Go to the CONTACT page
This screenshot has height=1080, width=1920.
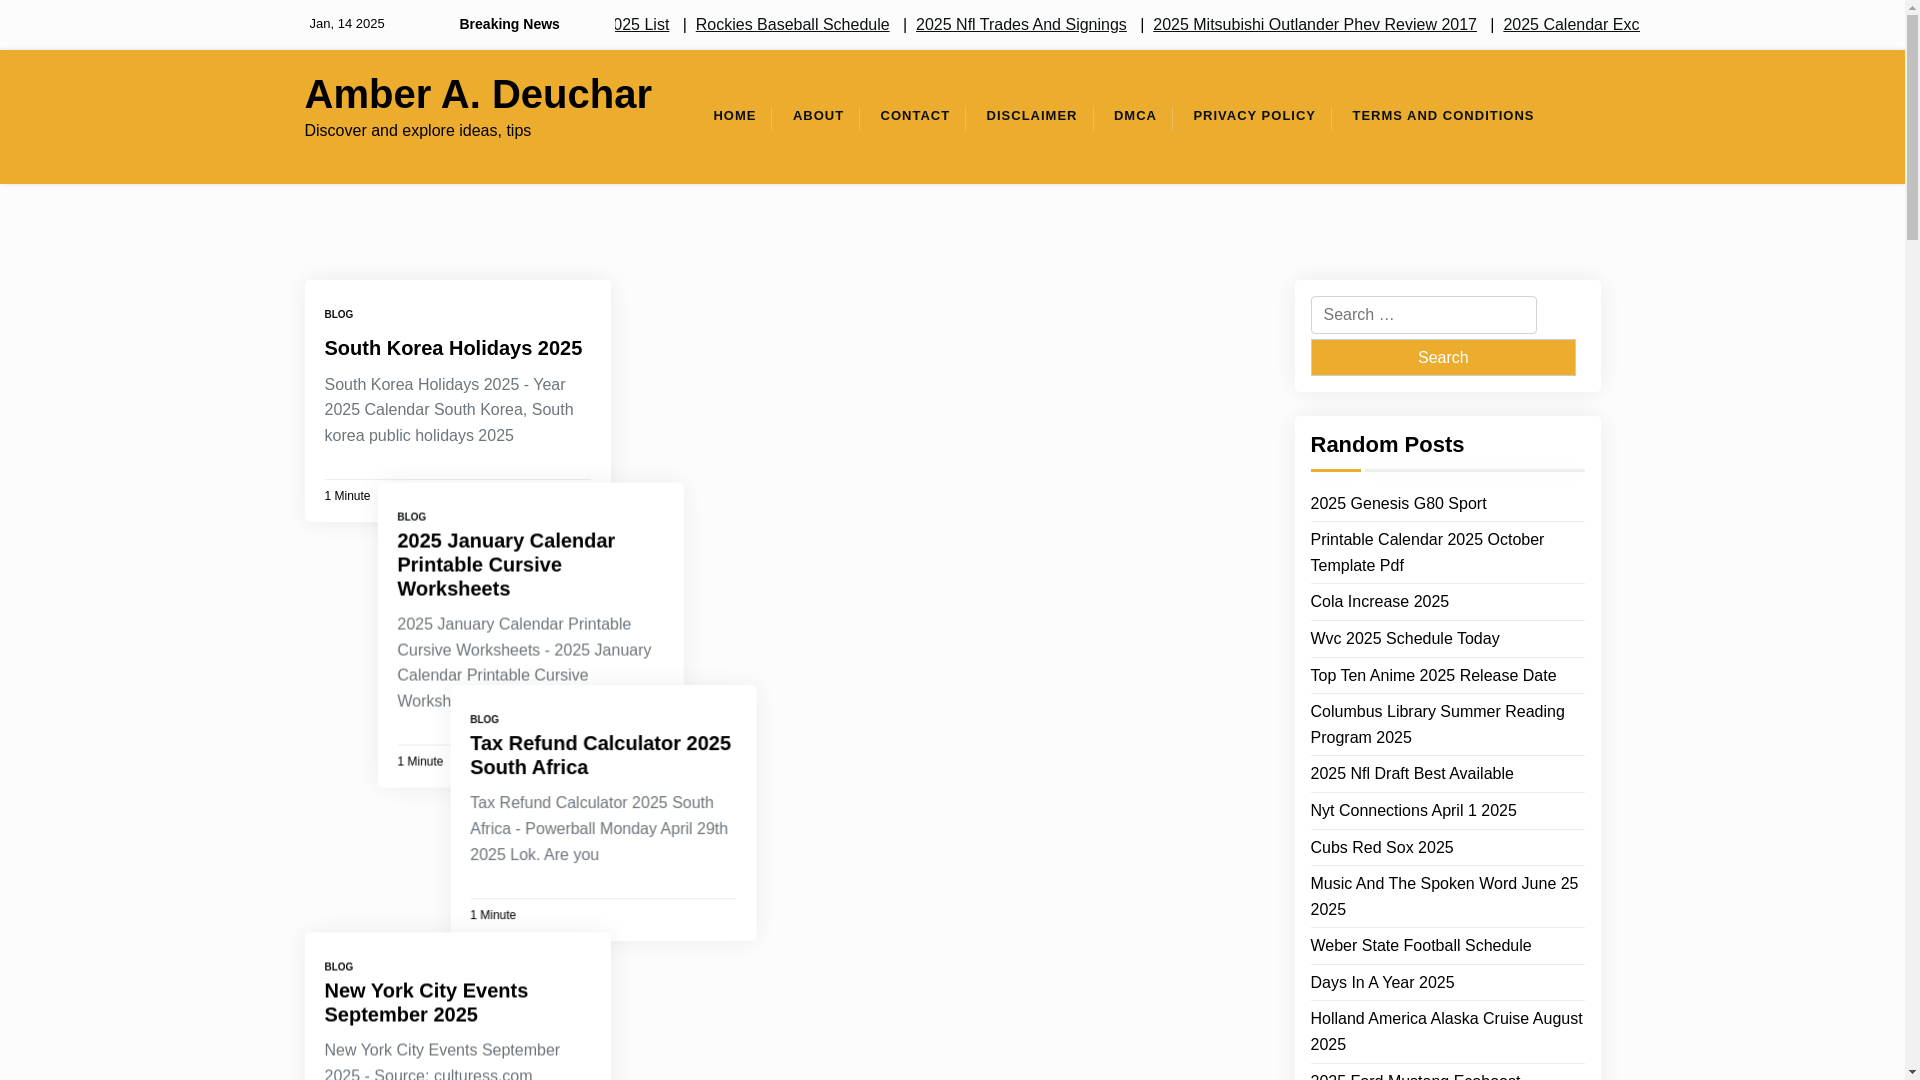[914, 116]
